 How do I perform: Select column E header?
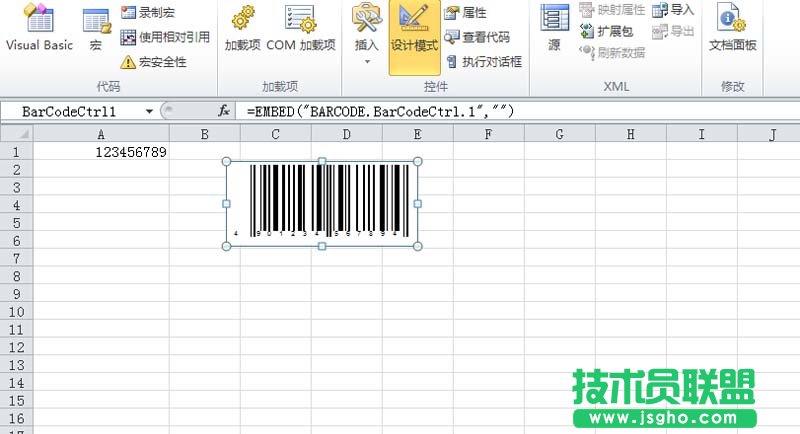click(x=417, y=134)
